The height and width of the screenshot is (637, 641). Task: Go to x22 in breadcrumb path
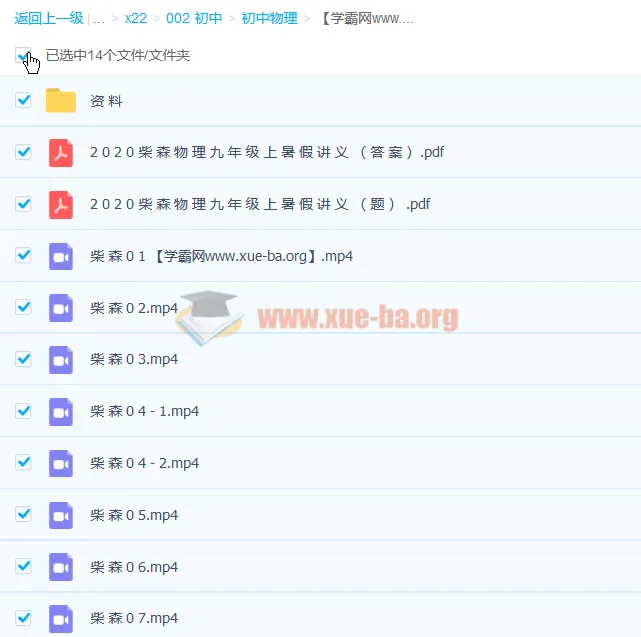137,18
